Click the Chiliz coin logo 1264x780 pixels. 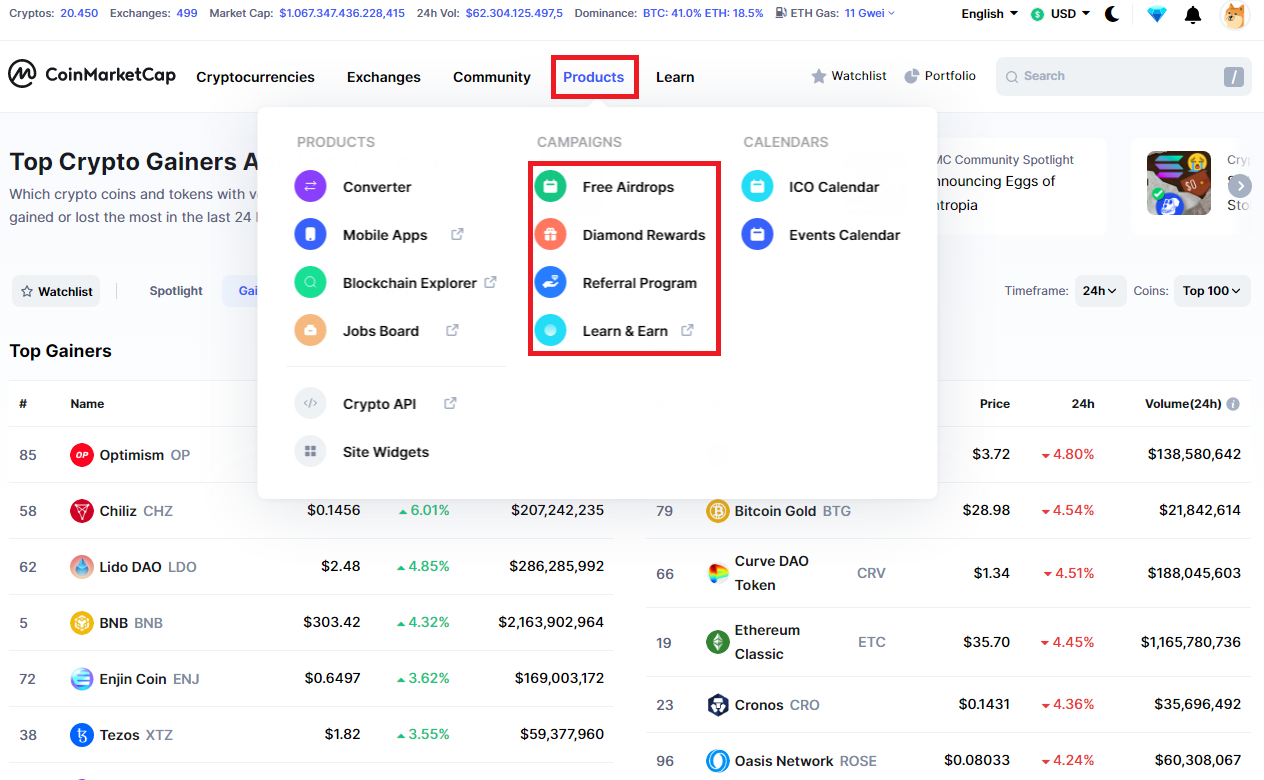81,511
